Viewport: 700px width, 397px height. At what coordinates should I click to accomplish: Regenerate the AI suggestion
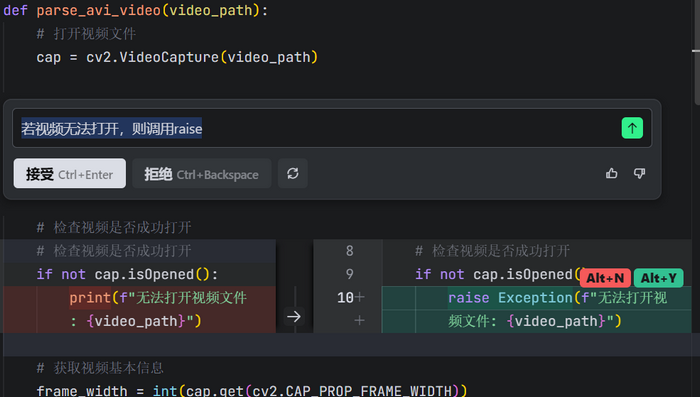click(293, 174)
